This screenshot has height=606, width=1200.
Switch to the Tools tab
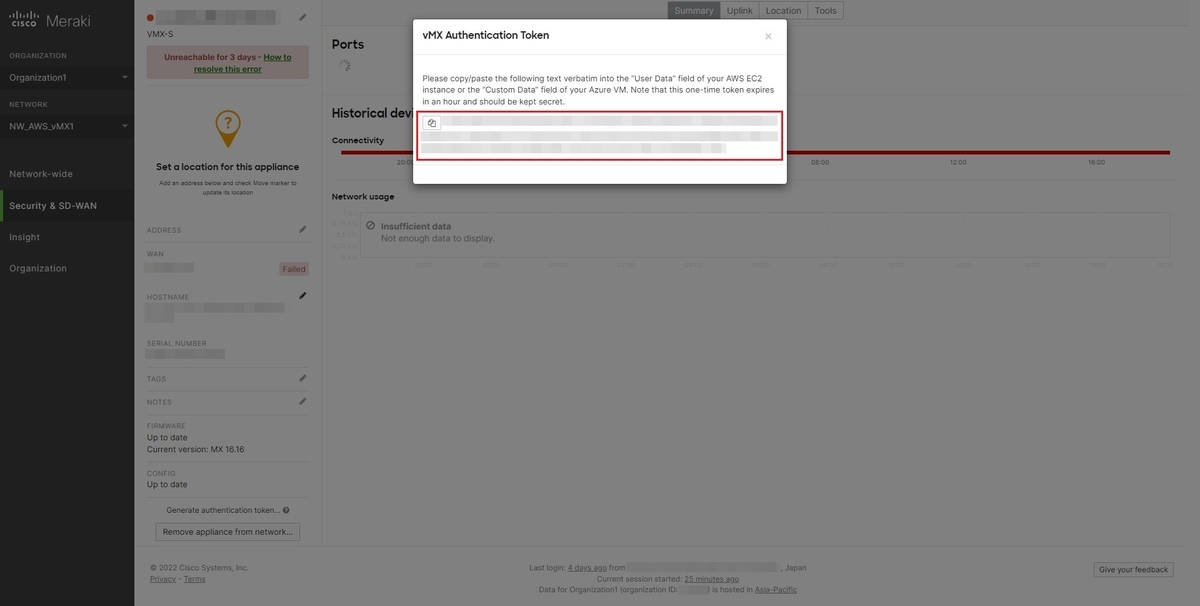point(825,10)
